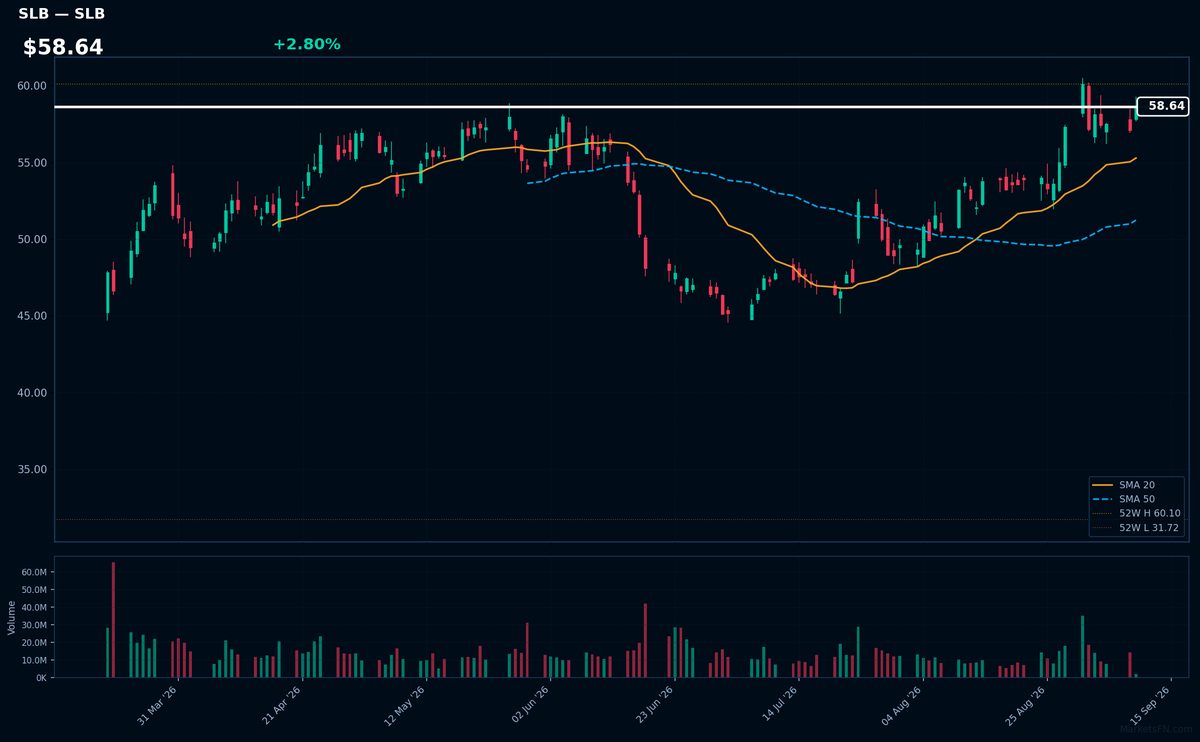Viewport: 1200px width, 742px height.
Task: Click the 40.00 price axis label
Action: click(32, 393)
